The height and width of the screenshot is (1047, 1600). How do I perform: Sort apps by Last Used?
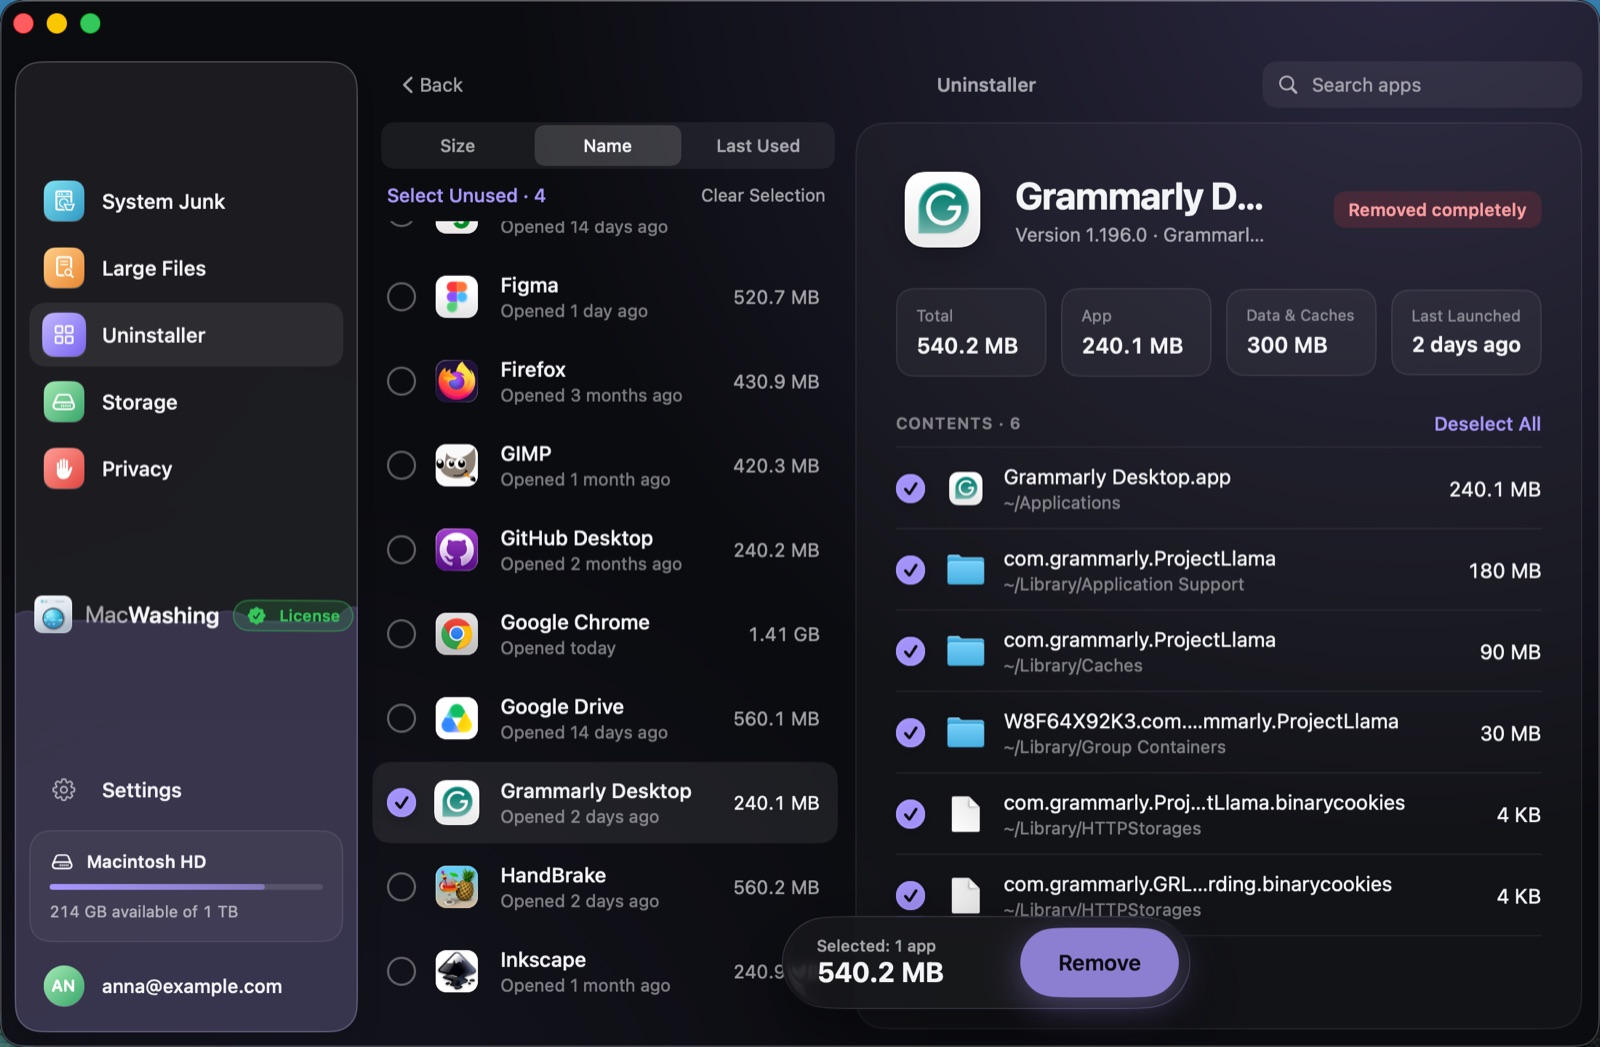(758, 146)
